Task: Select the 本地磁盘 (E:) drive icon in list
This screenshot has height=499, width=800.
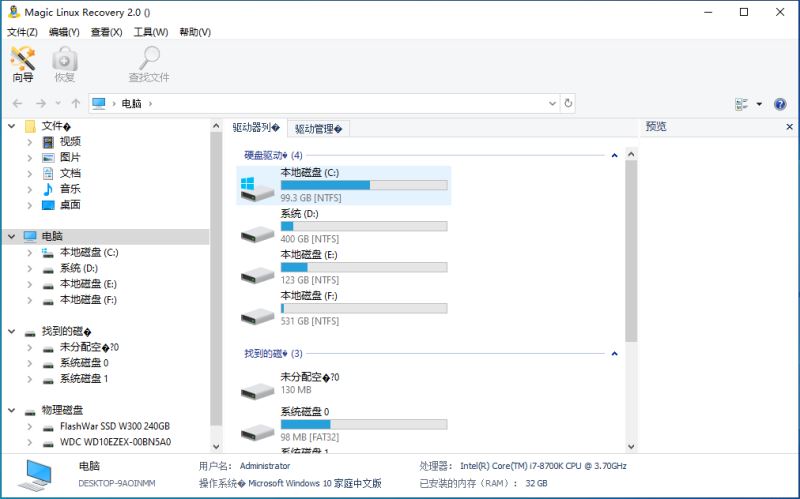Action: pyautogui.click(x=257, y=275)
